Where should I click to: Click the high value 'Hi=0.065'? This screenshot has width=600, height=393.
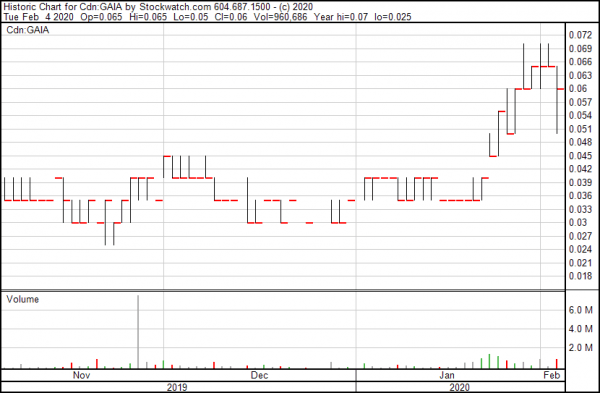[x=148, y=17]
